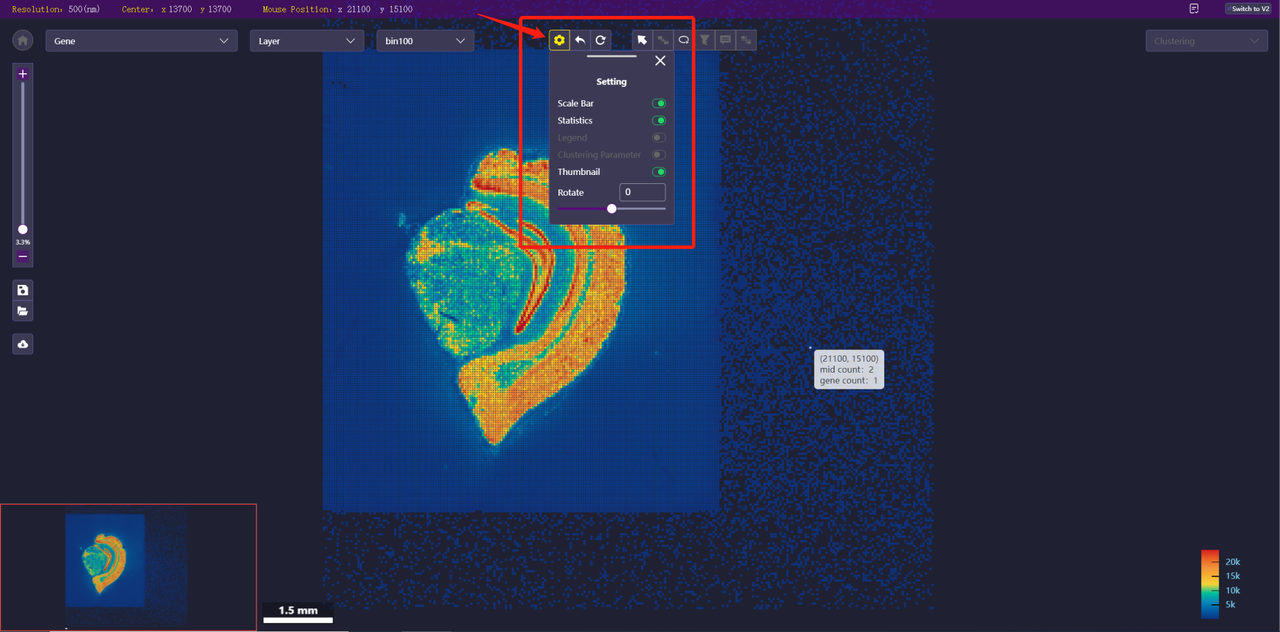Click the save disk icon
Screen dimensions: 1280x632
[x=23, y=290]
